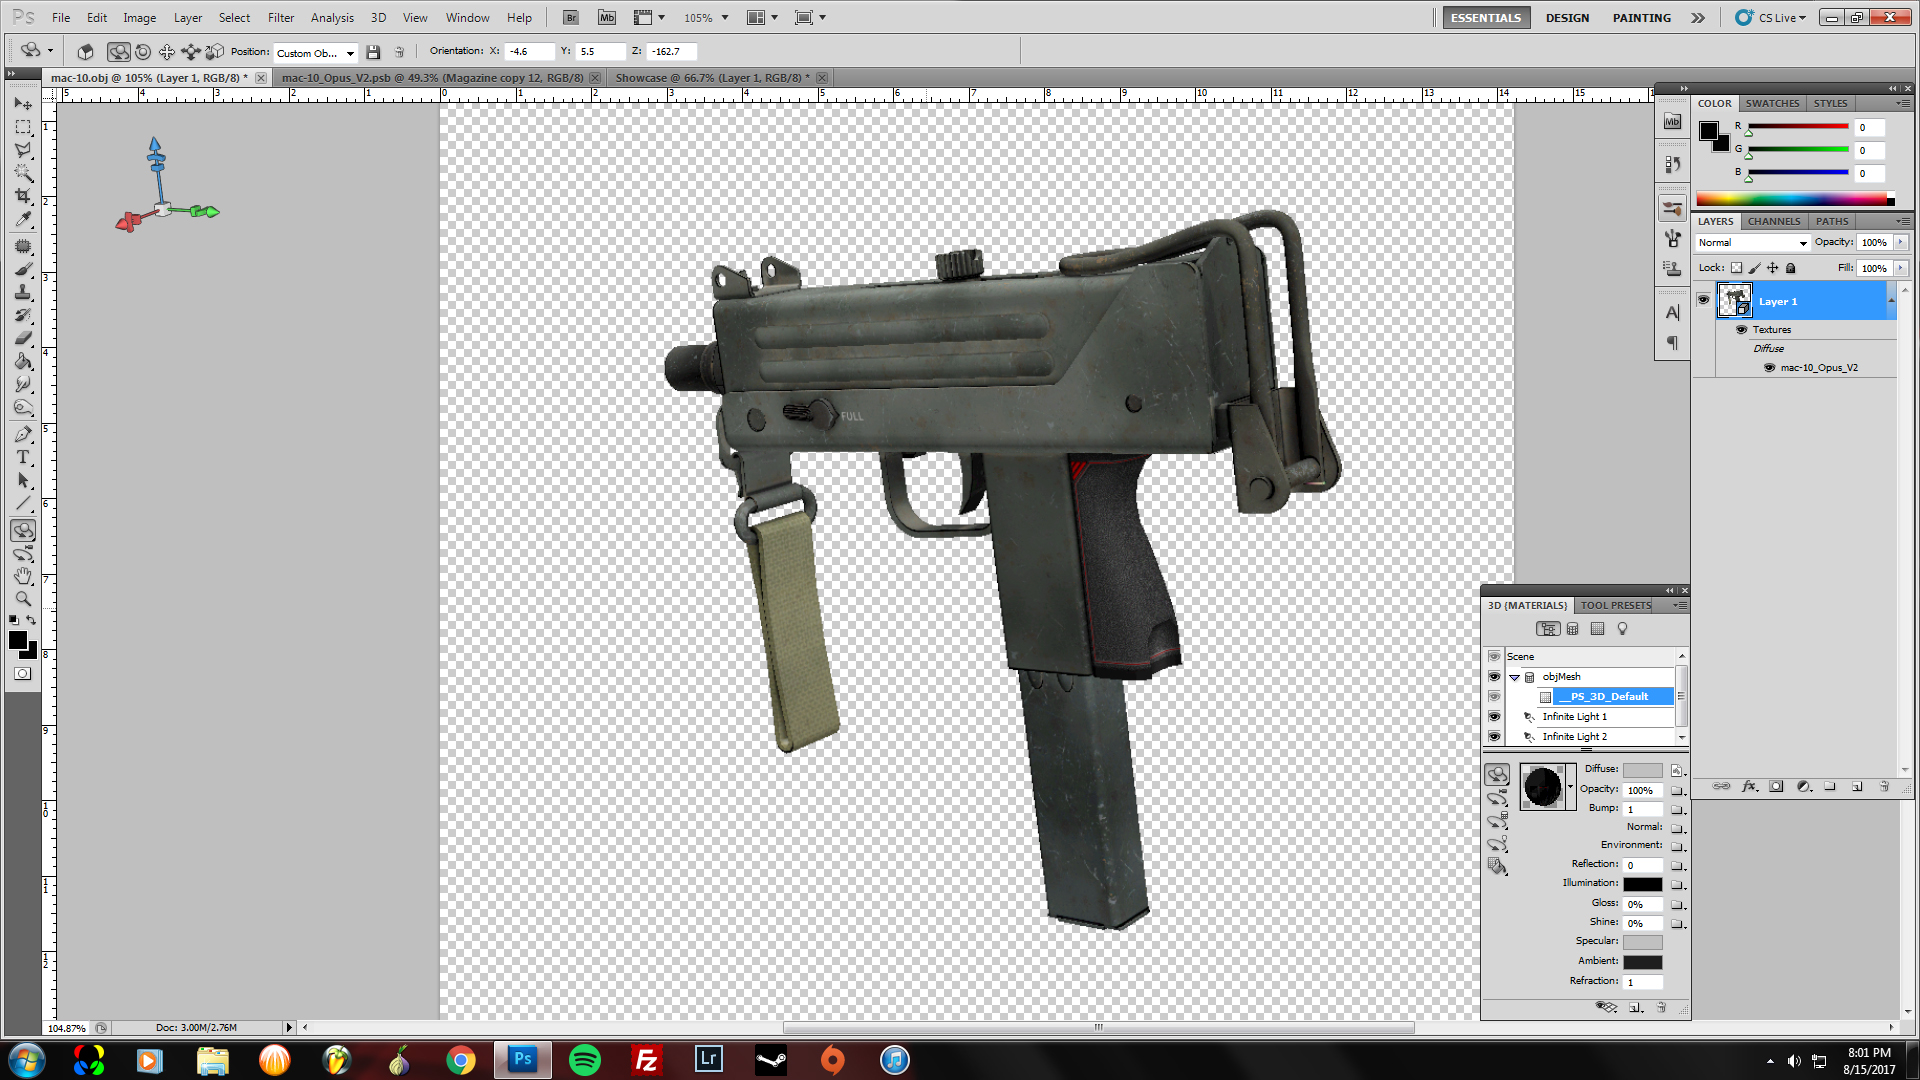The height and width of the screenshot is (1080, 1920).
Task: Select the Eyedropper tool
Action: click(x=23, y=220)
